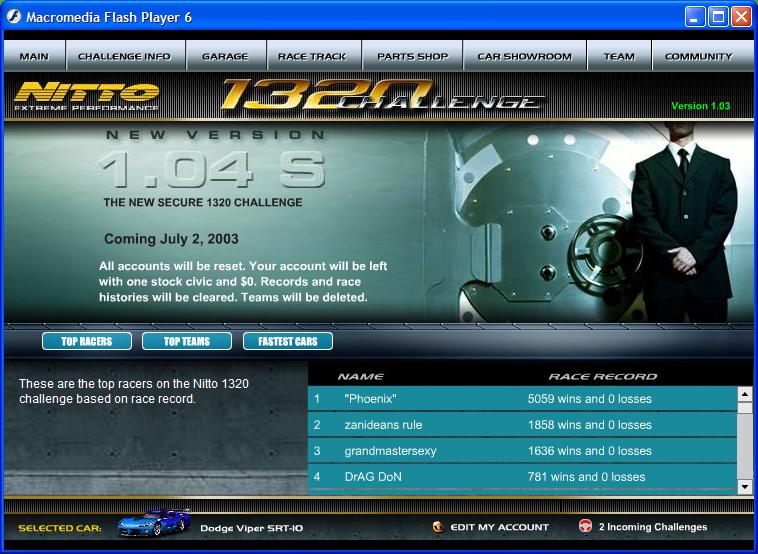
Task: Click the red steering wheel challenges icon
Action: coord(585,526)
